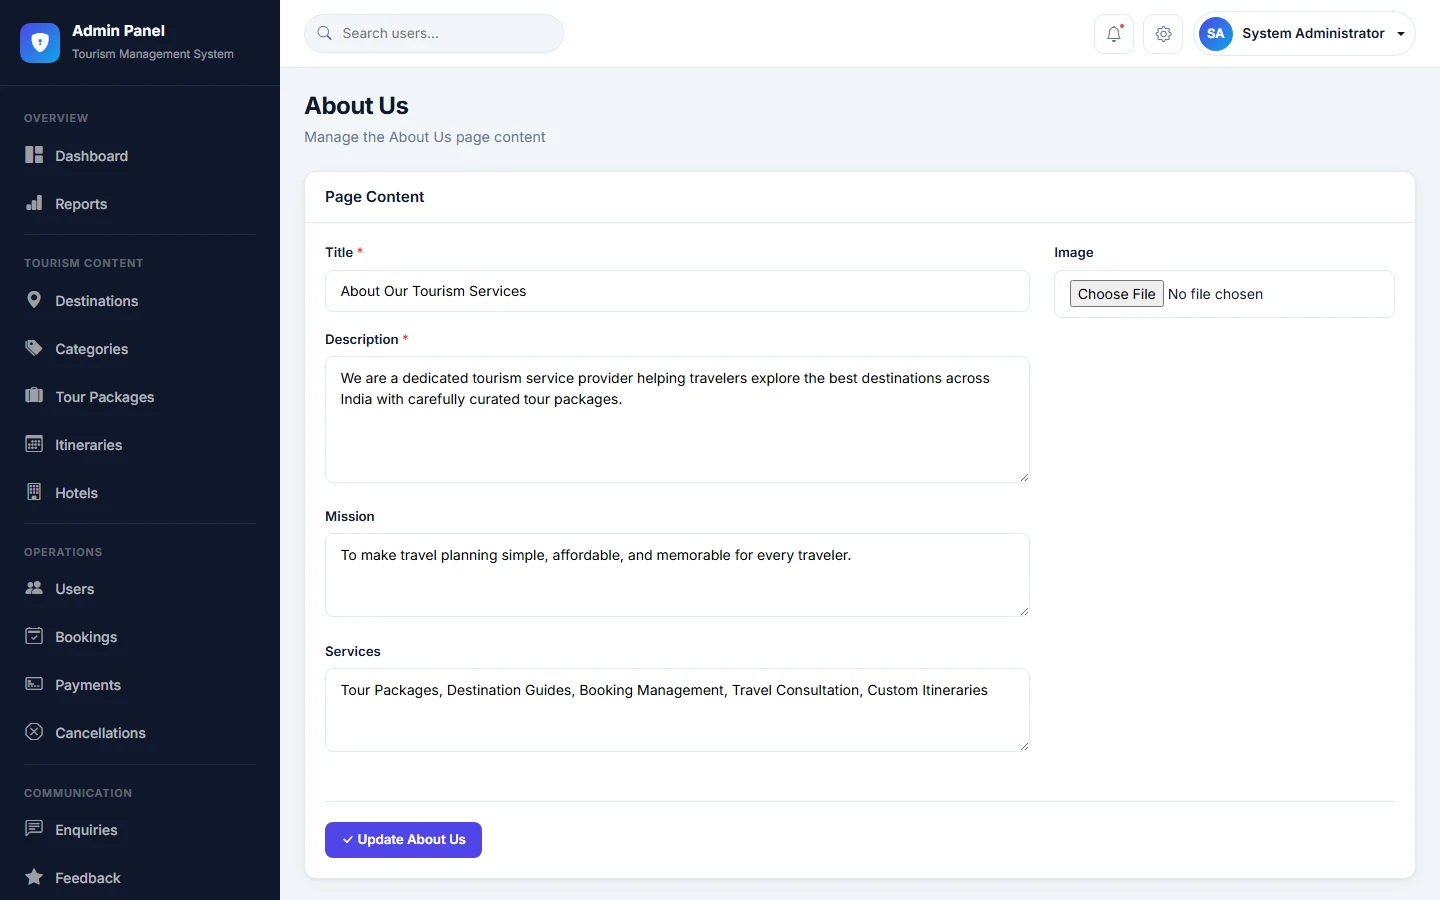Click the 'No file chosen' text
Screen dimensions: 1440x900
coord(1215,294)
